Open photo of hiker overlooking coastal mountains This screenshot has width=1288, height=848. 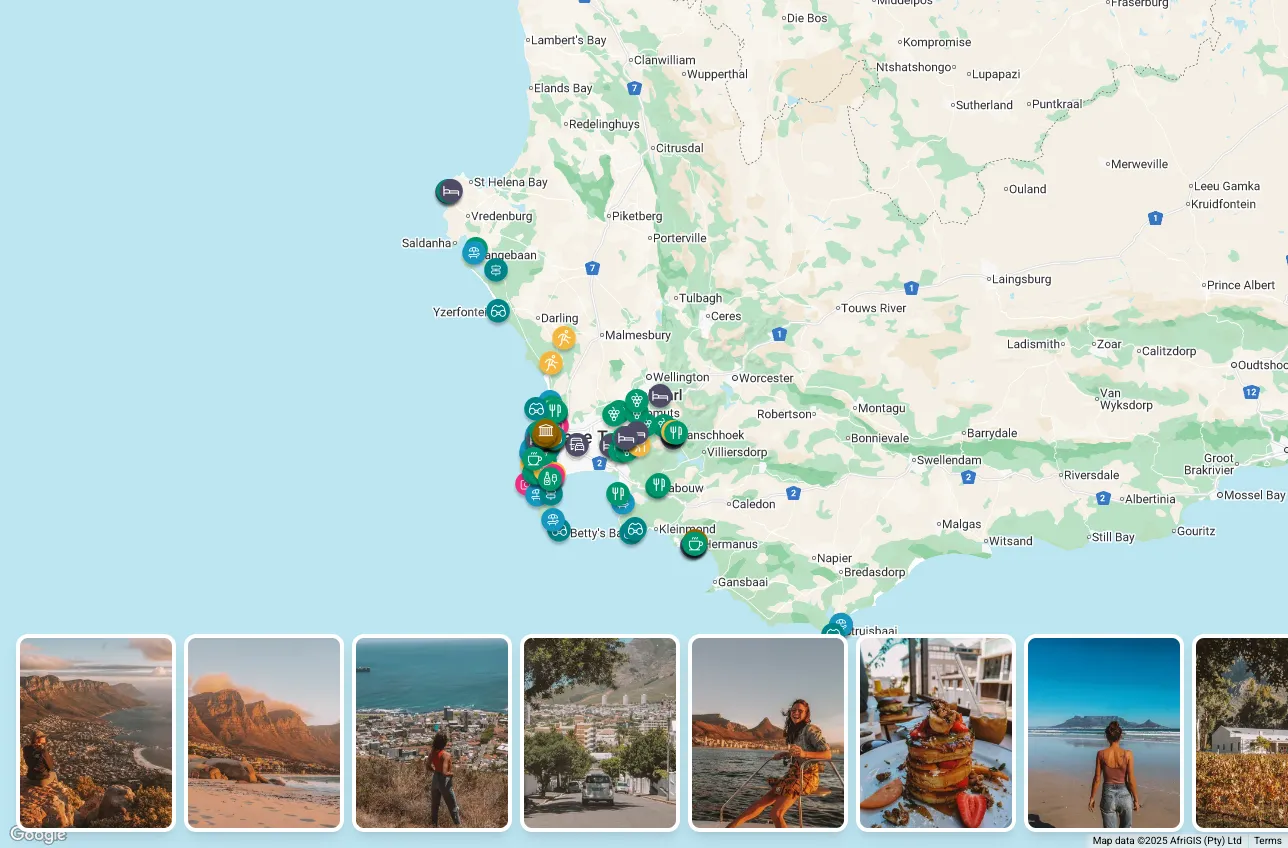coord(96,733)
